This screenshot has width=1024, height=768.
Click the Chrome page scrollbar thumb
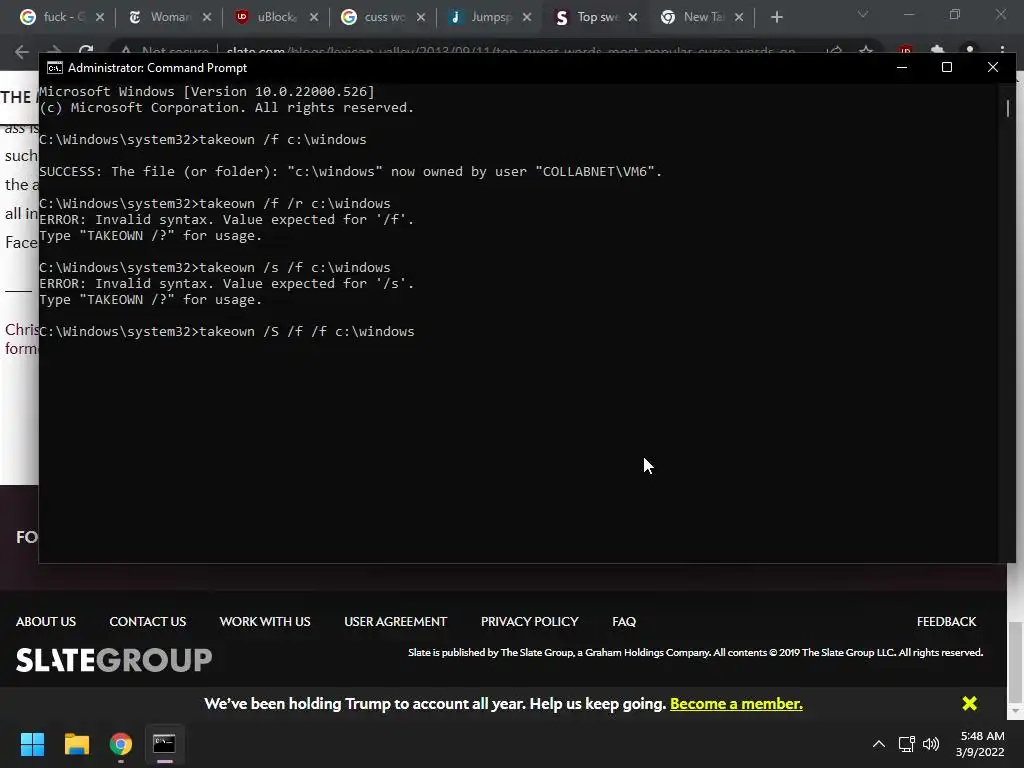coord(1015,661)
